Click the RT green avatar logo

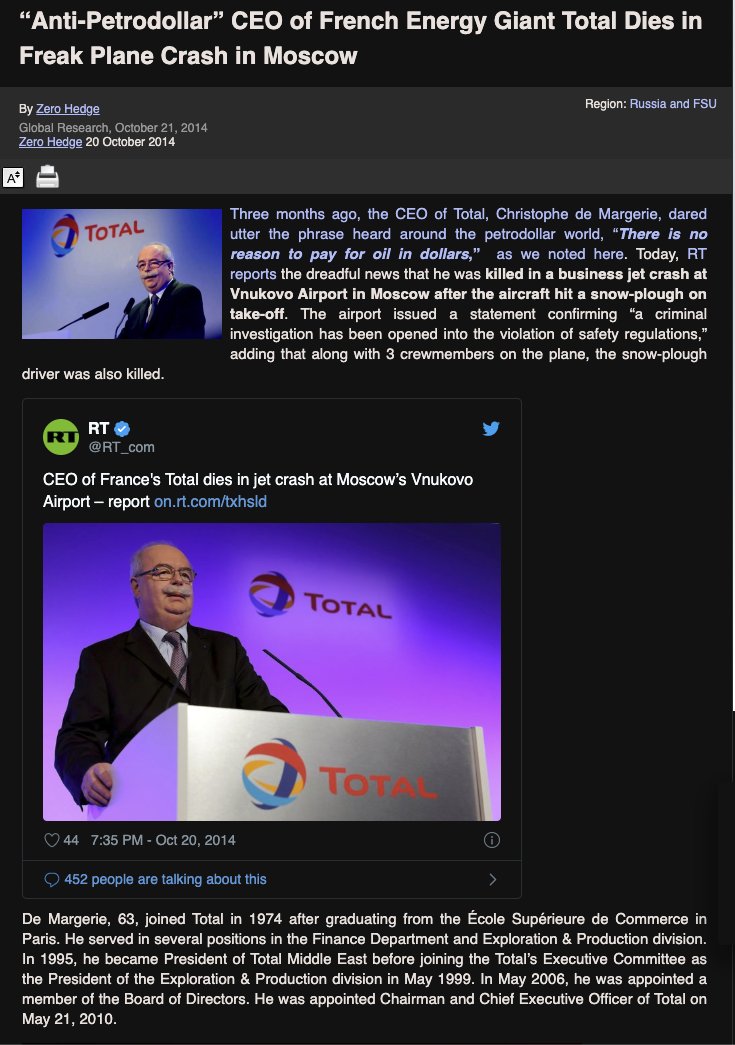pos(61,437)
